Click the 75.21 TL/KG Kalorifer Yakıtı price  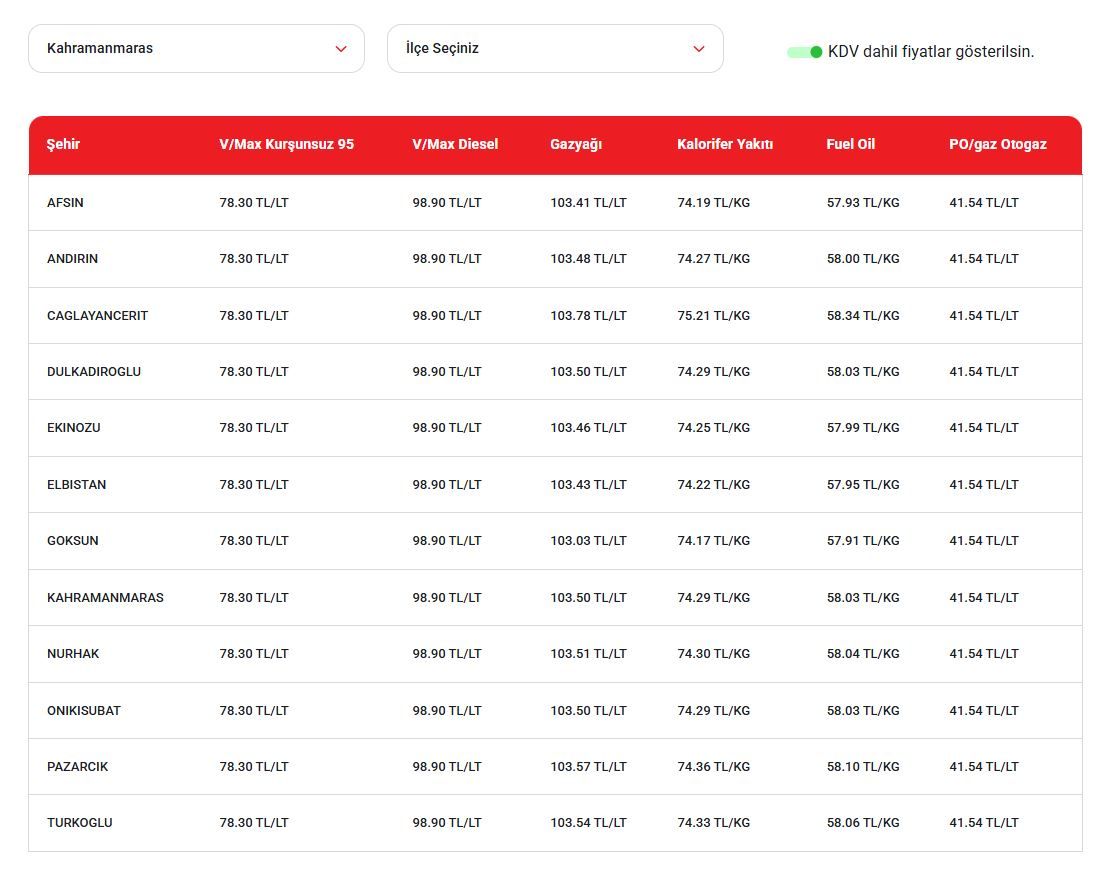[x=714, y=316]
